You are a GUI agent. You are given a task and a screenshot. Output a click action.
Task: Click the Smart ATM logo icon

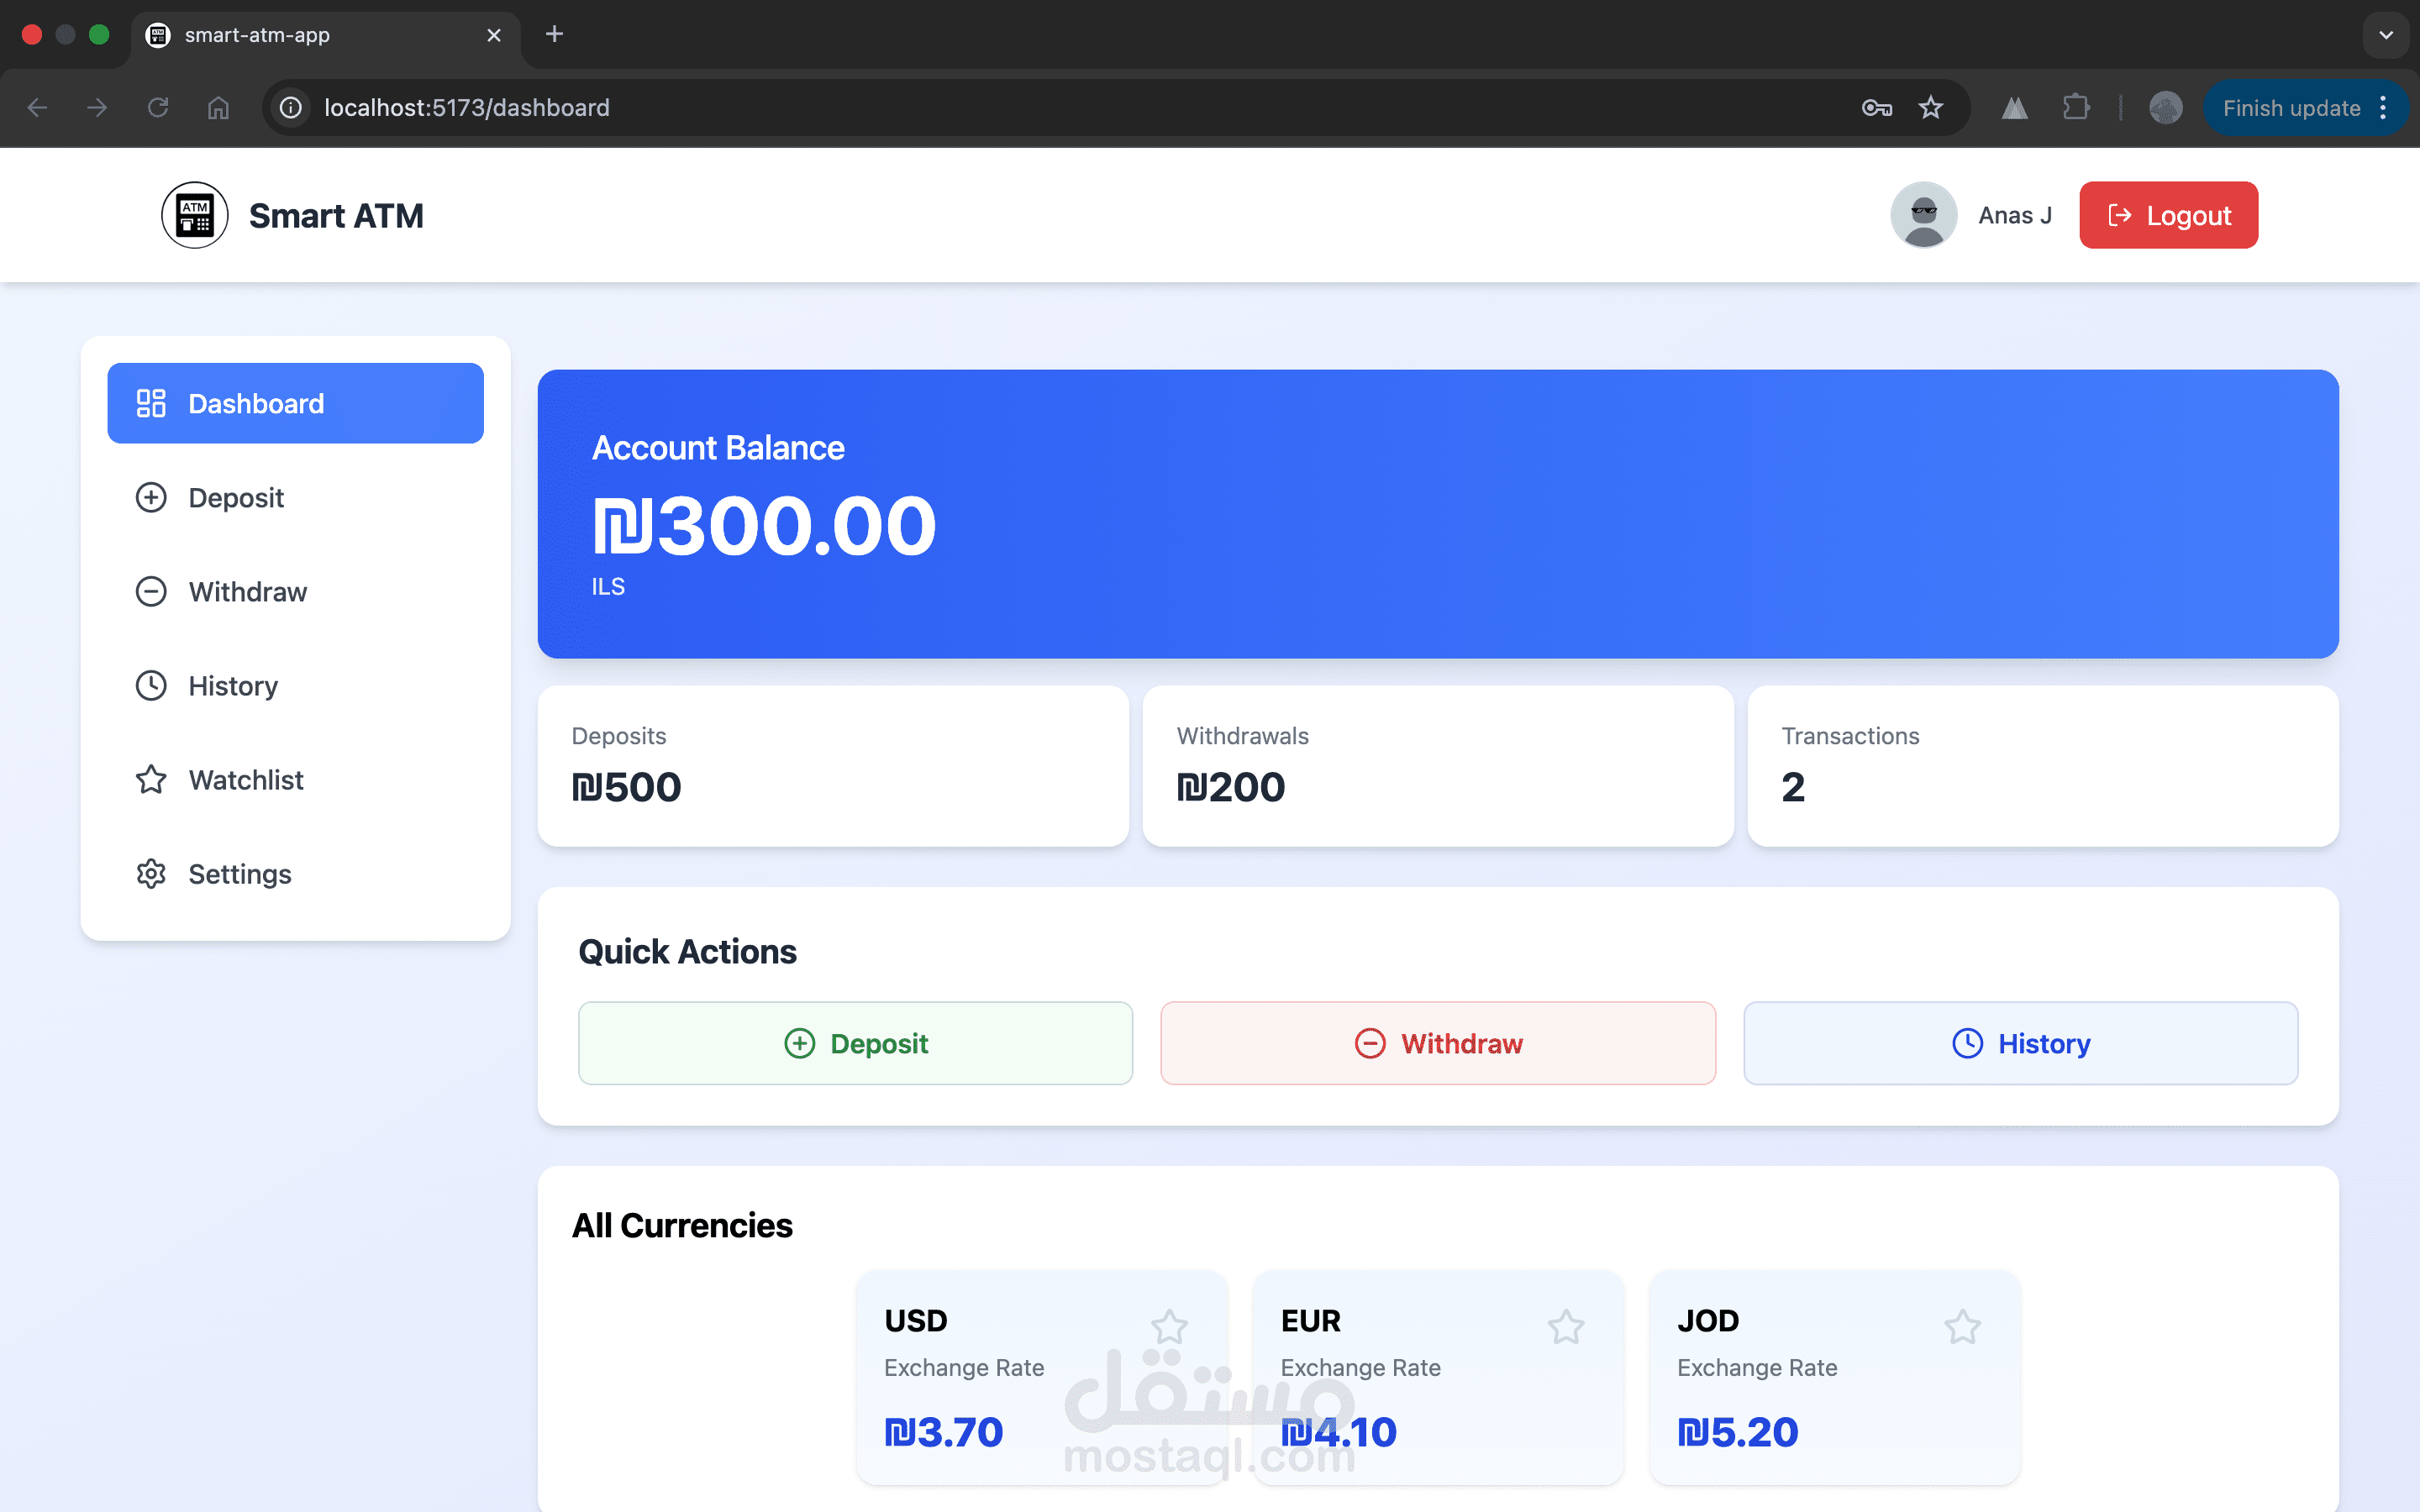pyautogui.click(x=194, y=215)
